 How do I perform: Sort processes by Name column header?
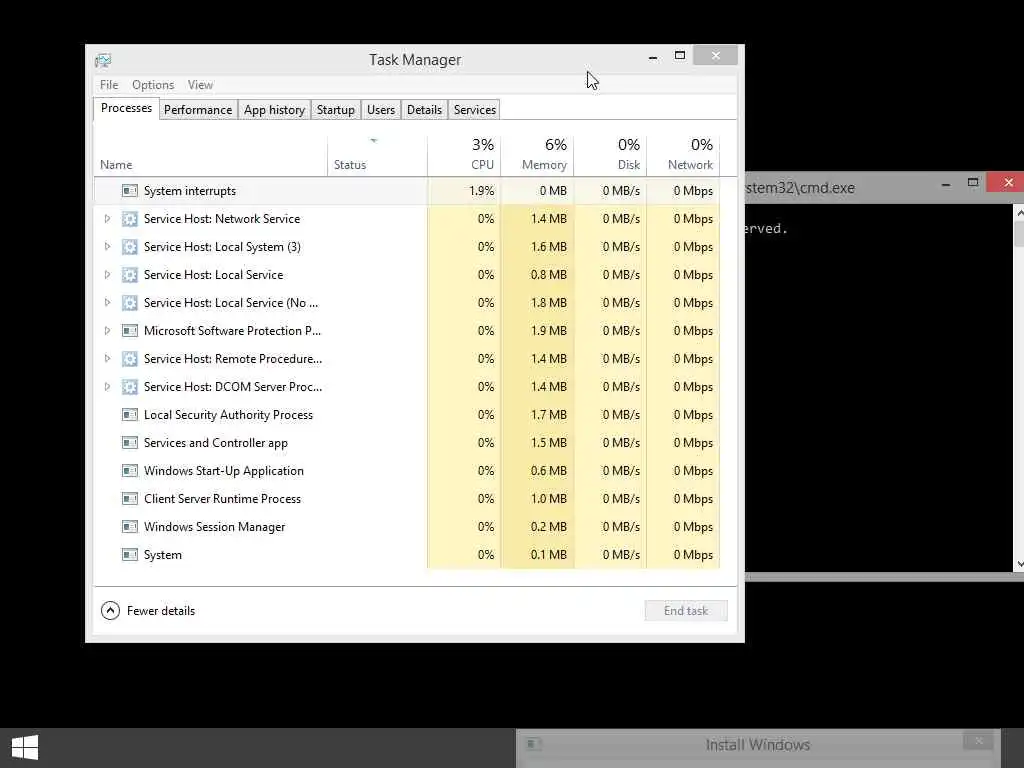pyautogui.click(x=210, y=157)
